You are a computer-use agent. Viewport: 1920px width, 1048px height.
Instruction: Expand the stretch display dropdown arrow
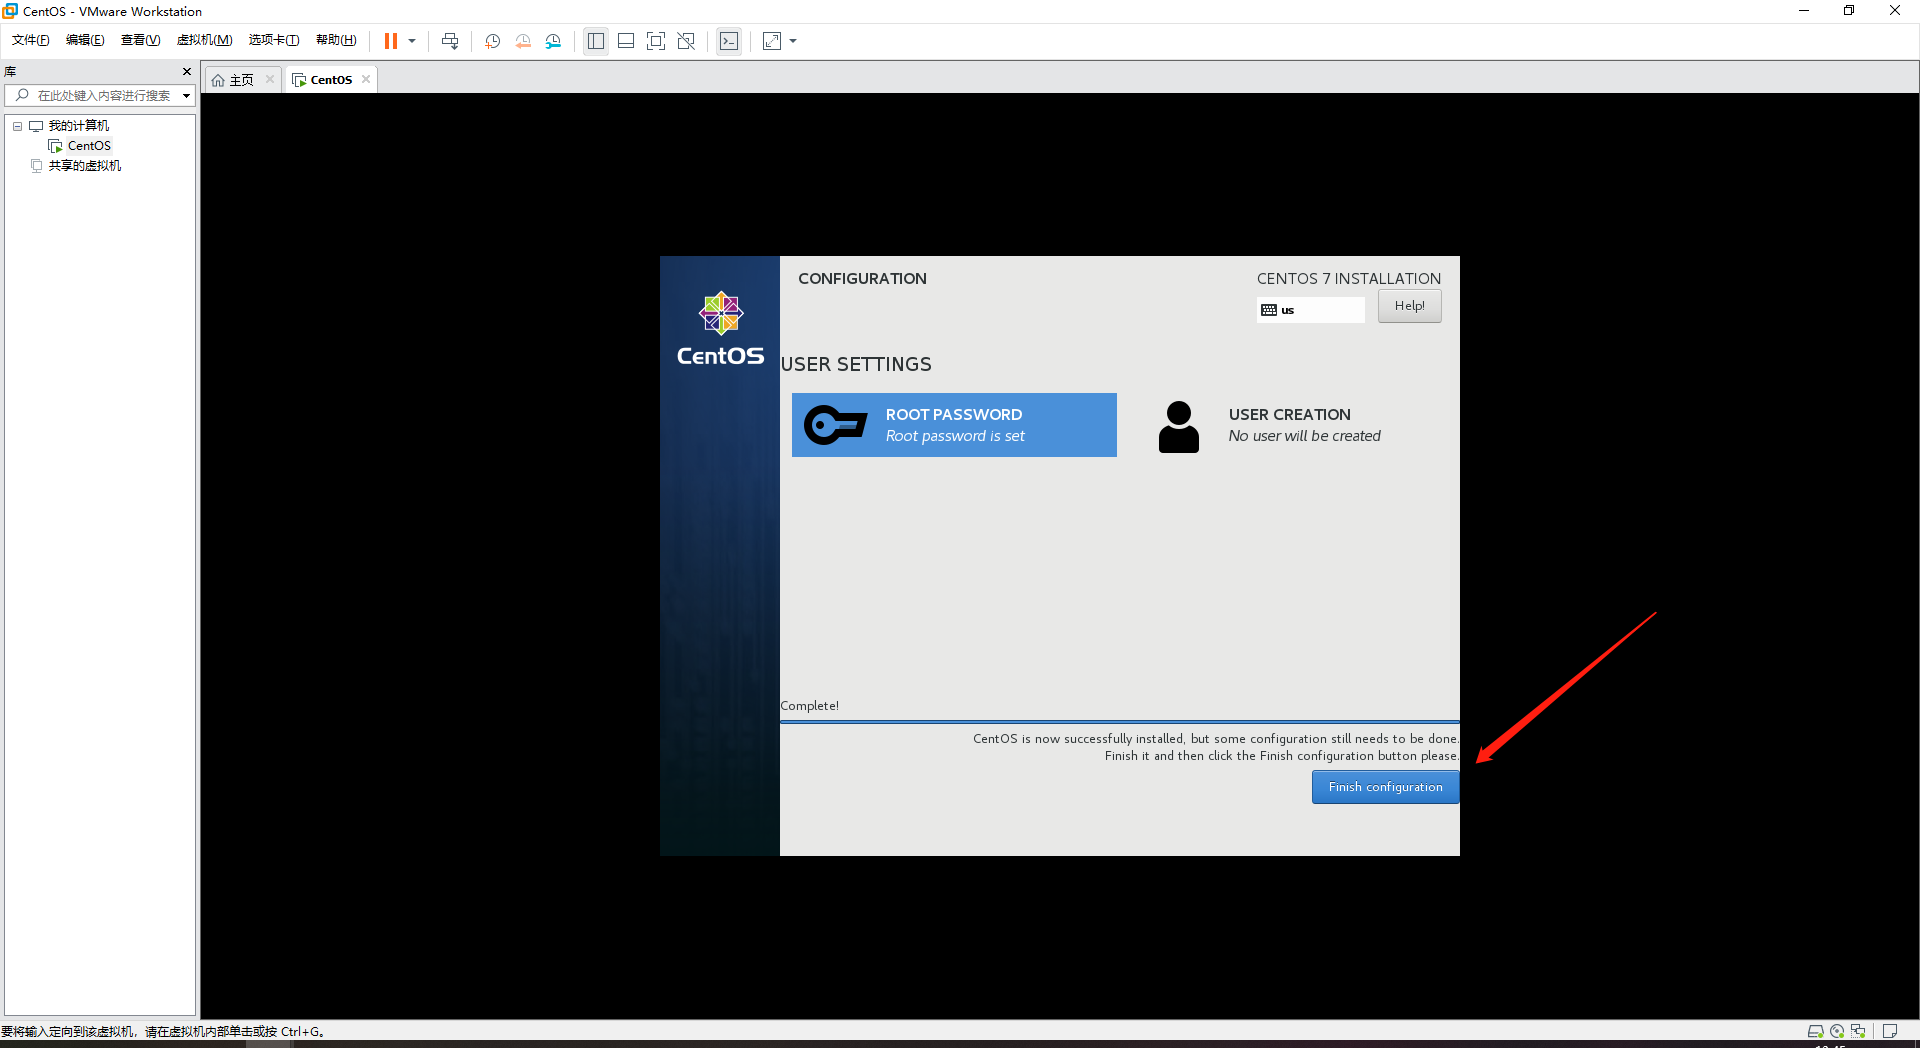(793, 41)
